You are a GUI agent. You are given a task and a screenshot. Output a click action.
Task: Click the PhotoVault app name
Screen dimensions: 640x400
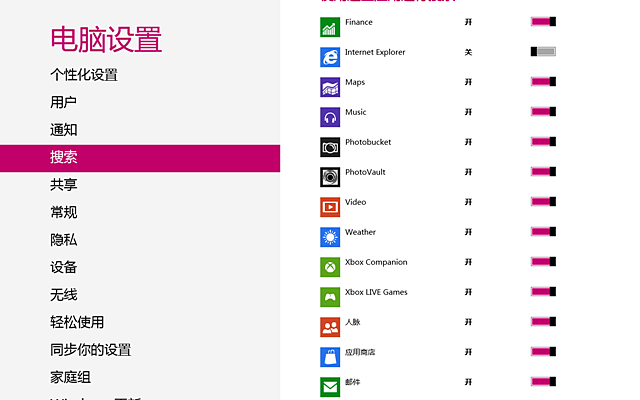tap(365, 172)
